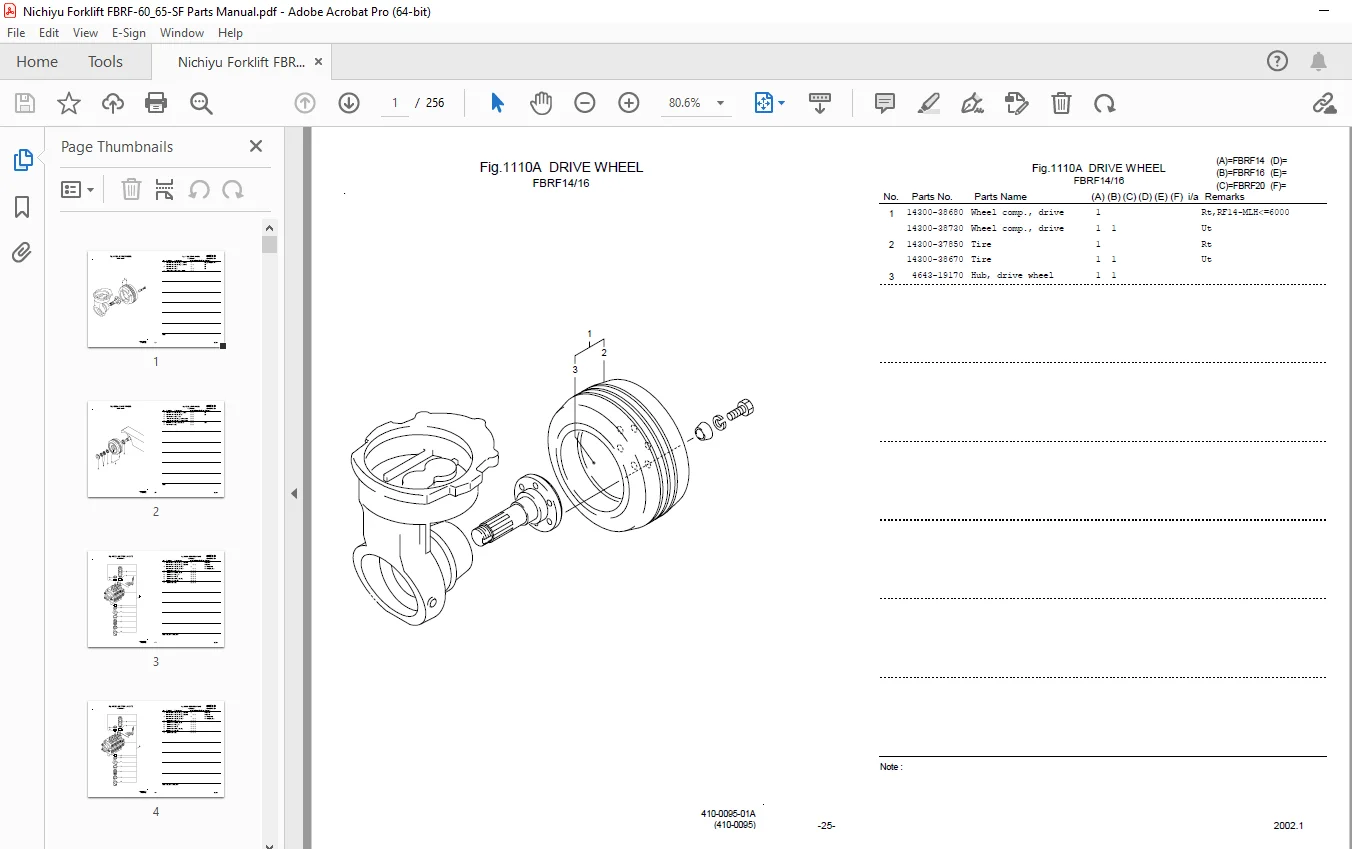The image size is (1352, 849).
Task: Click the 4643-19170 hub part number
Action: tap(937, 275)
